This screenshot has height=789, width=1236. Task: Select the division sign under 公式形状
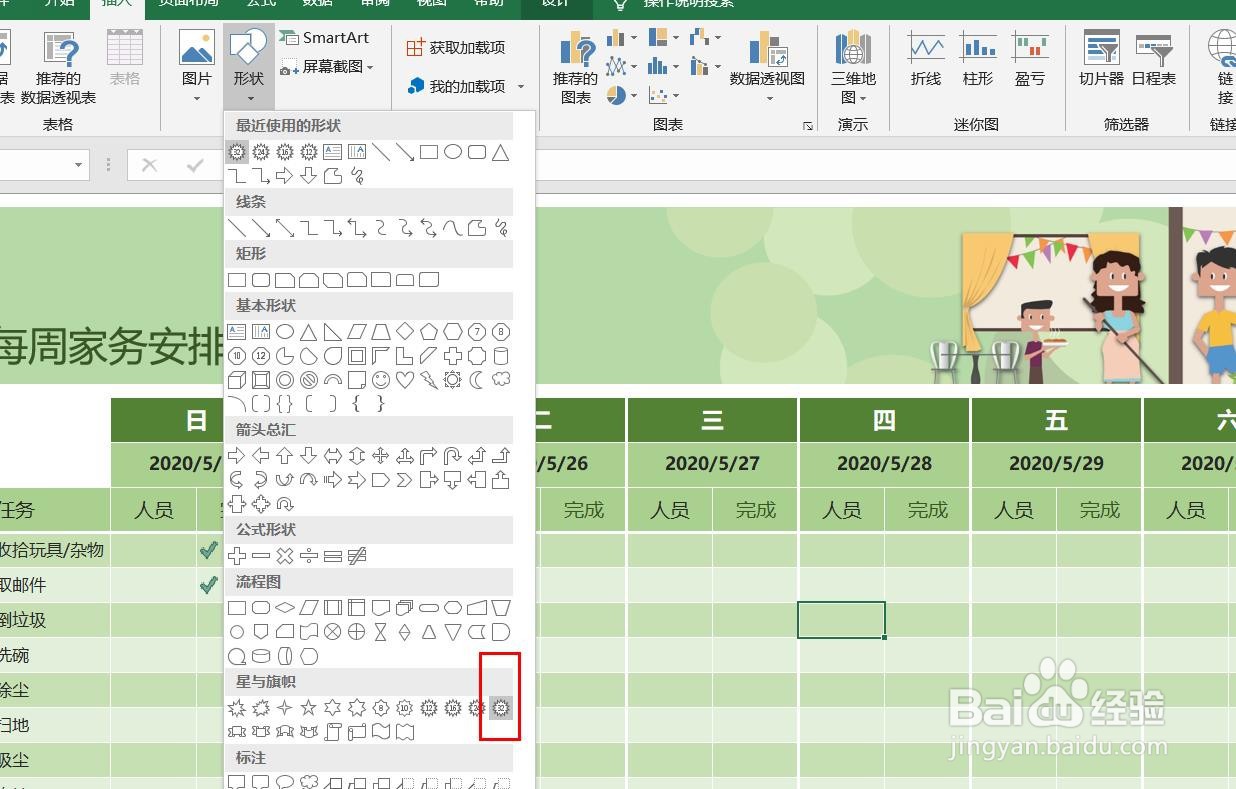pyautogui.click(x=309, y=556)
